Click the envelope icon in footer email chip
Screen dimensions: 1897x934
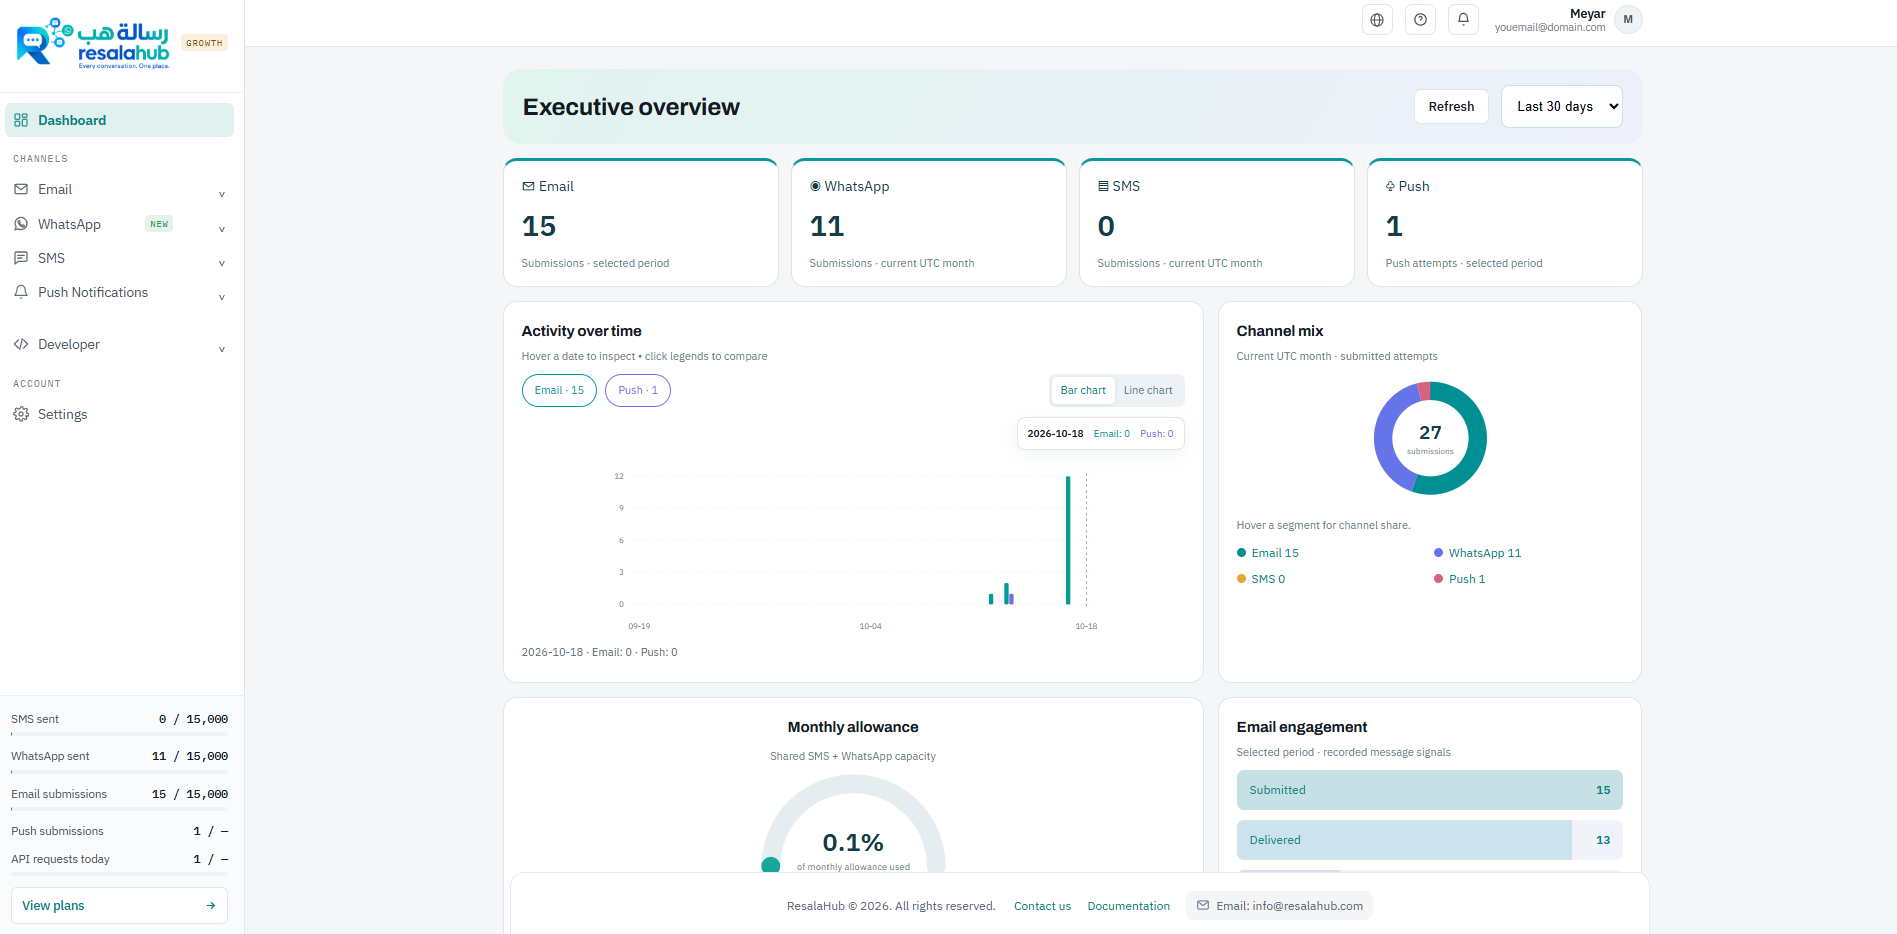coord(1203,906)
